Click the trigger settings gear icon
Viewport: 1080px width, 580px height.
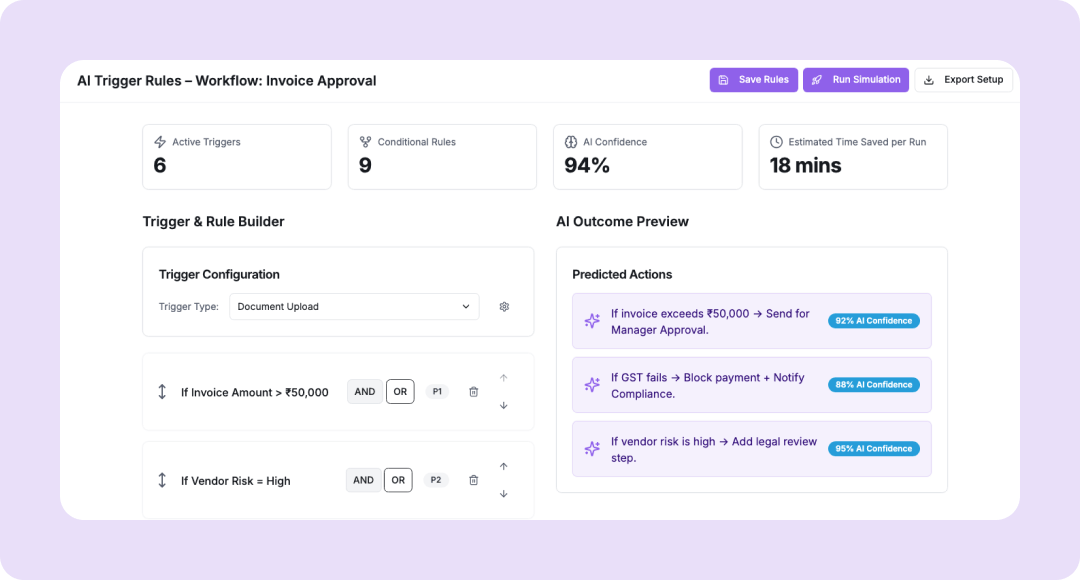click(504, 307)
